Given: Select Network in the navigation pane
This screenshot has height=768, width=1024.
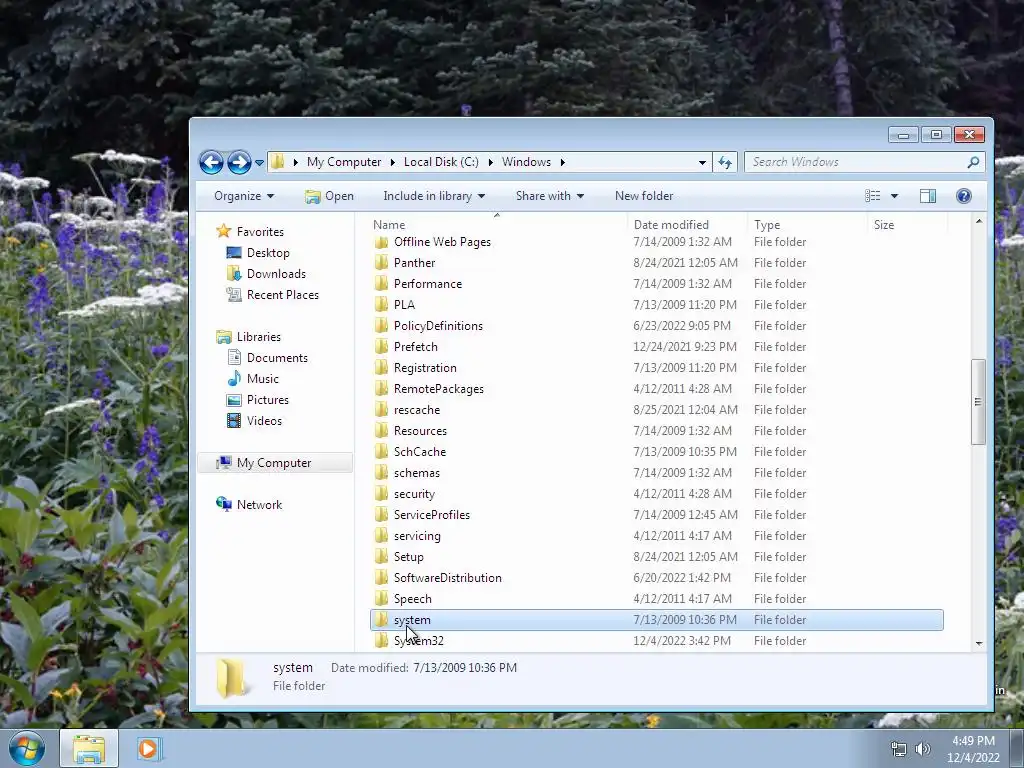Looking at the screenshot, I should [x=259, y=505].
